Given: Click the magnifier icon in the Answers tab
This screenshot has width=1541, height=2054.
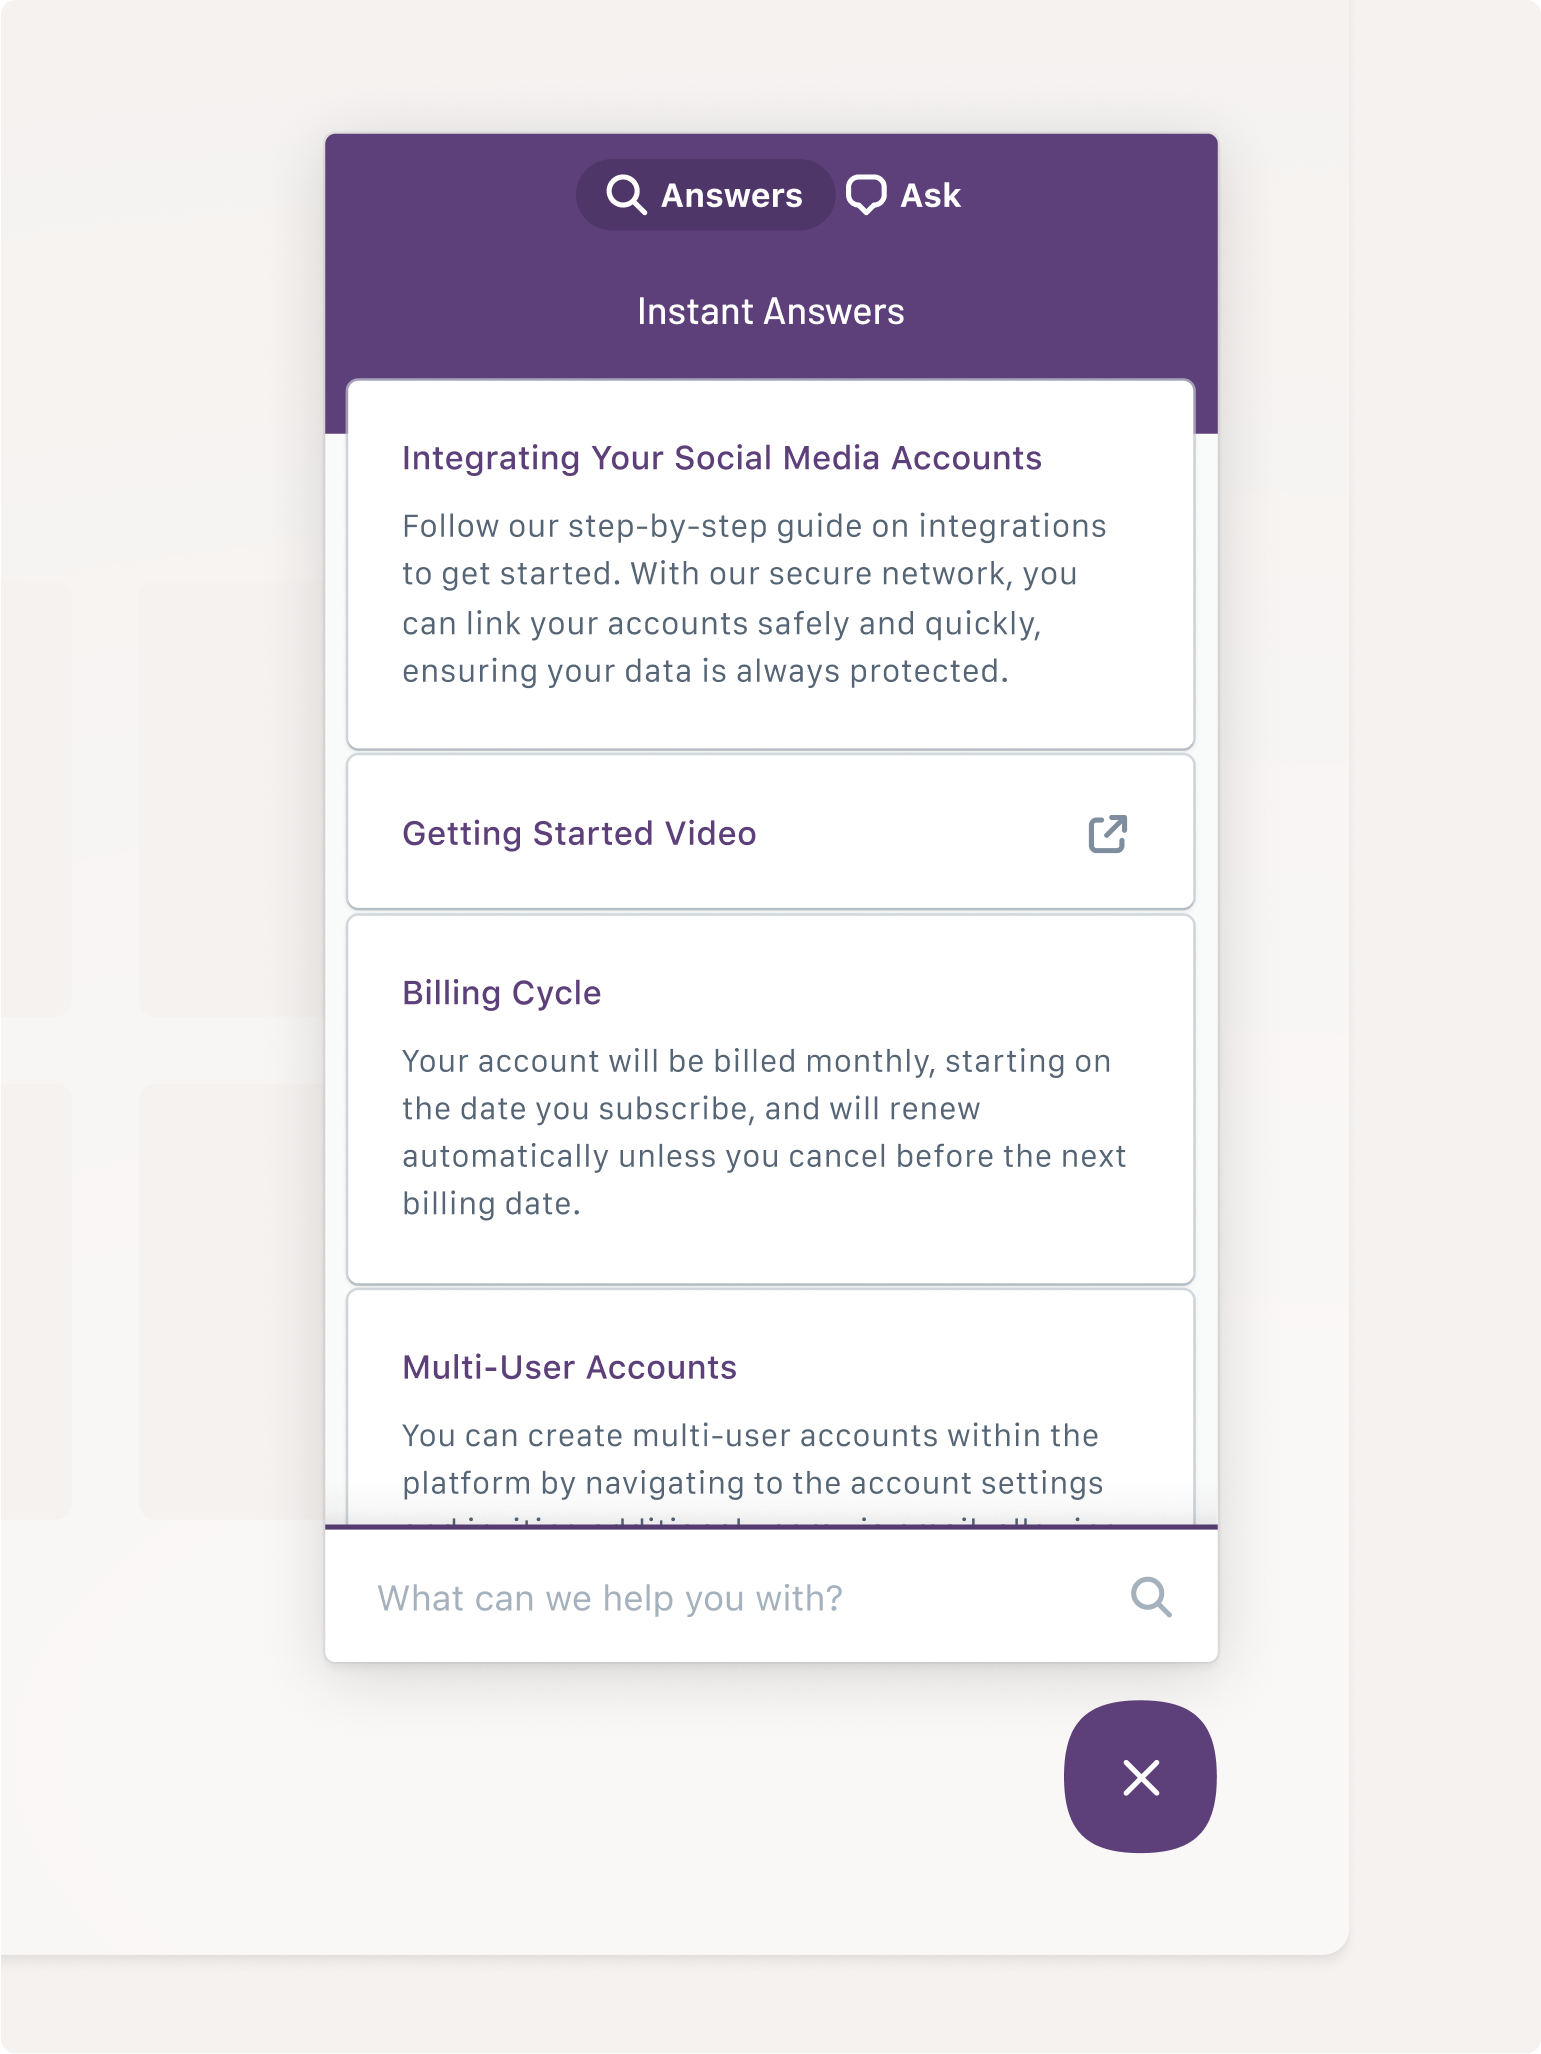Looking at the screenshot, I should (x=626, y=195).
